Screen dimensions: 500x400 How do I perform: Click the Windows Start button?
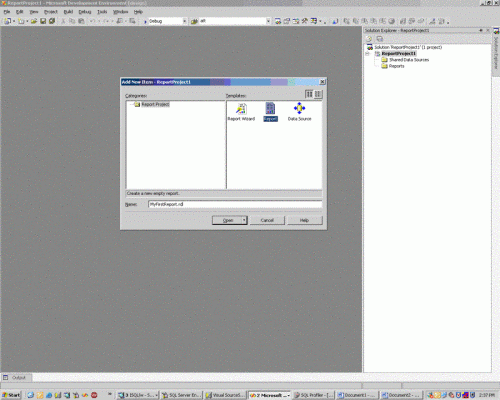tap(11, 395)
